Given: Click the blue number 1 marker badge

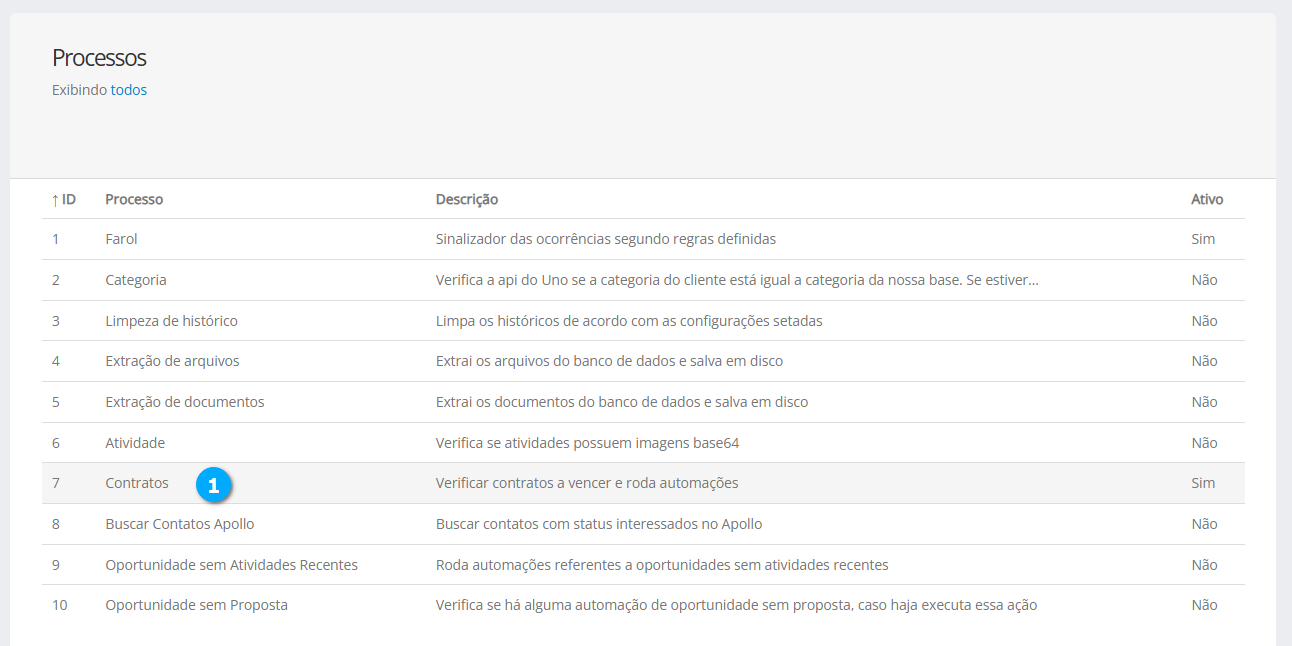Looking at the screenshot, I should coord(214,485).
